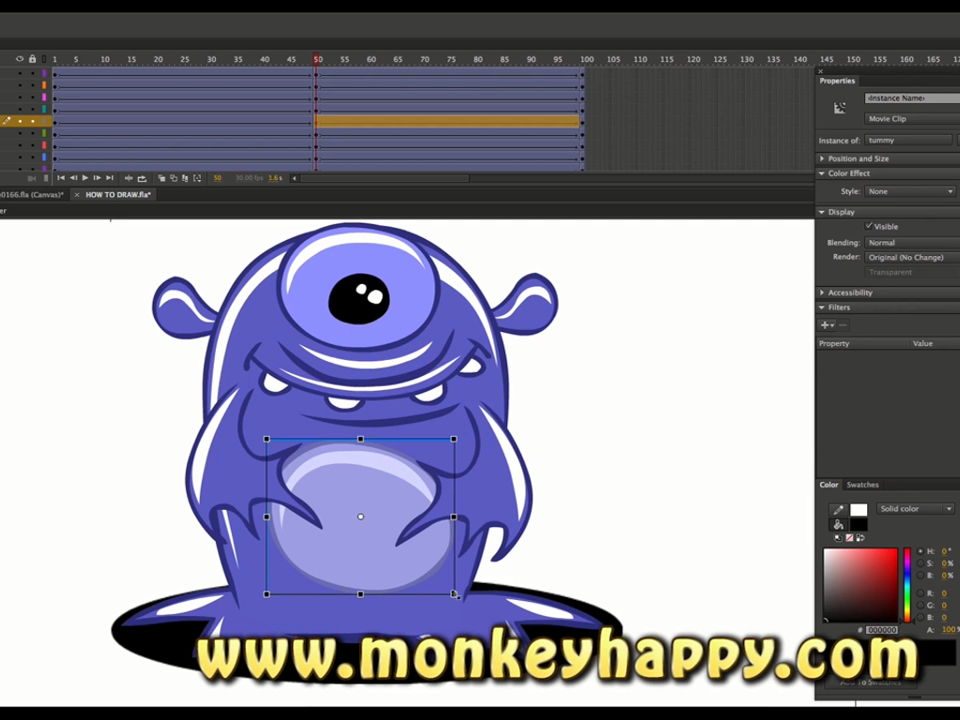Select the HSB brightness B radio button
The image size is (960, 720).
point(920,576)
